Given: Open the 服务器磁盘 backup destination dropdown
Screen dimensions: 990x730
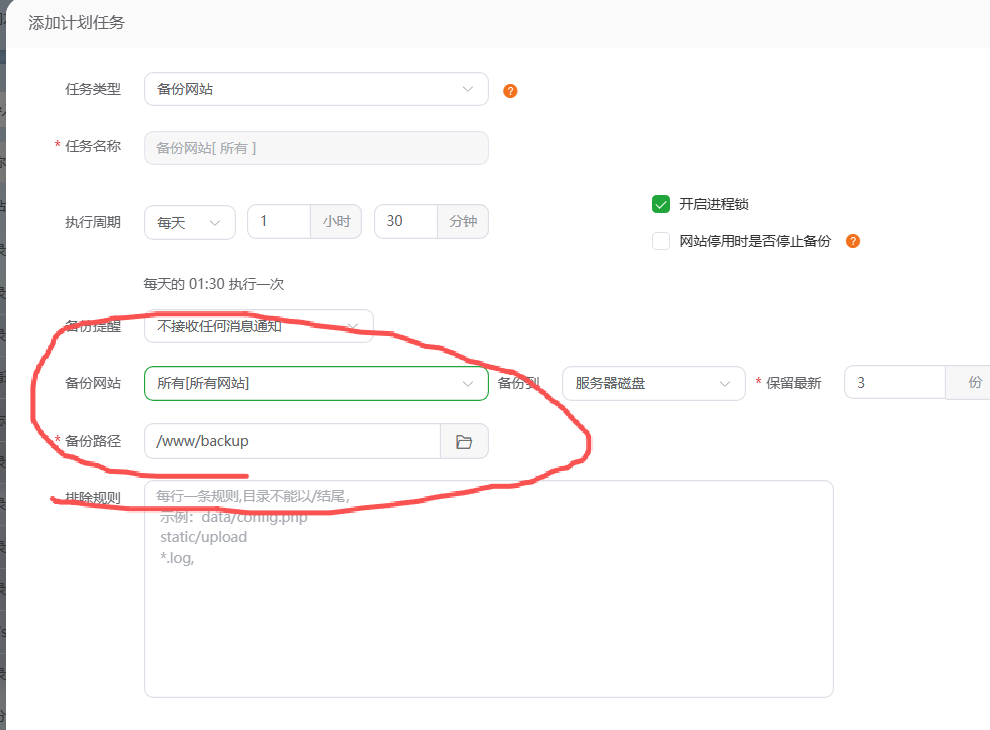Looking at the screenshot, I should coord(653,383).
